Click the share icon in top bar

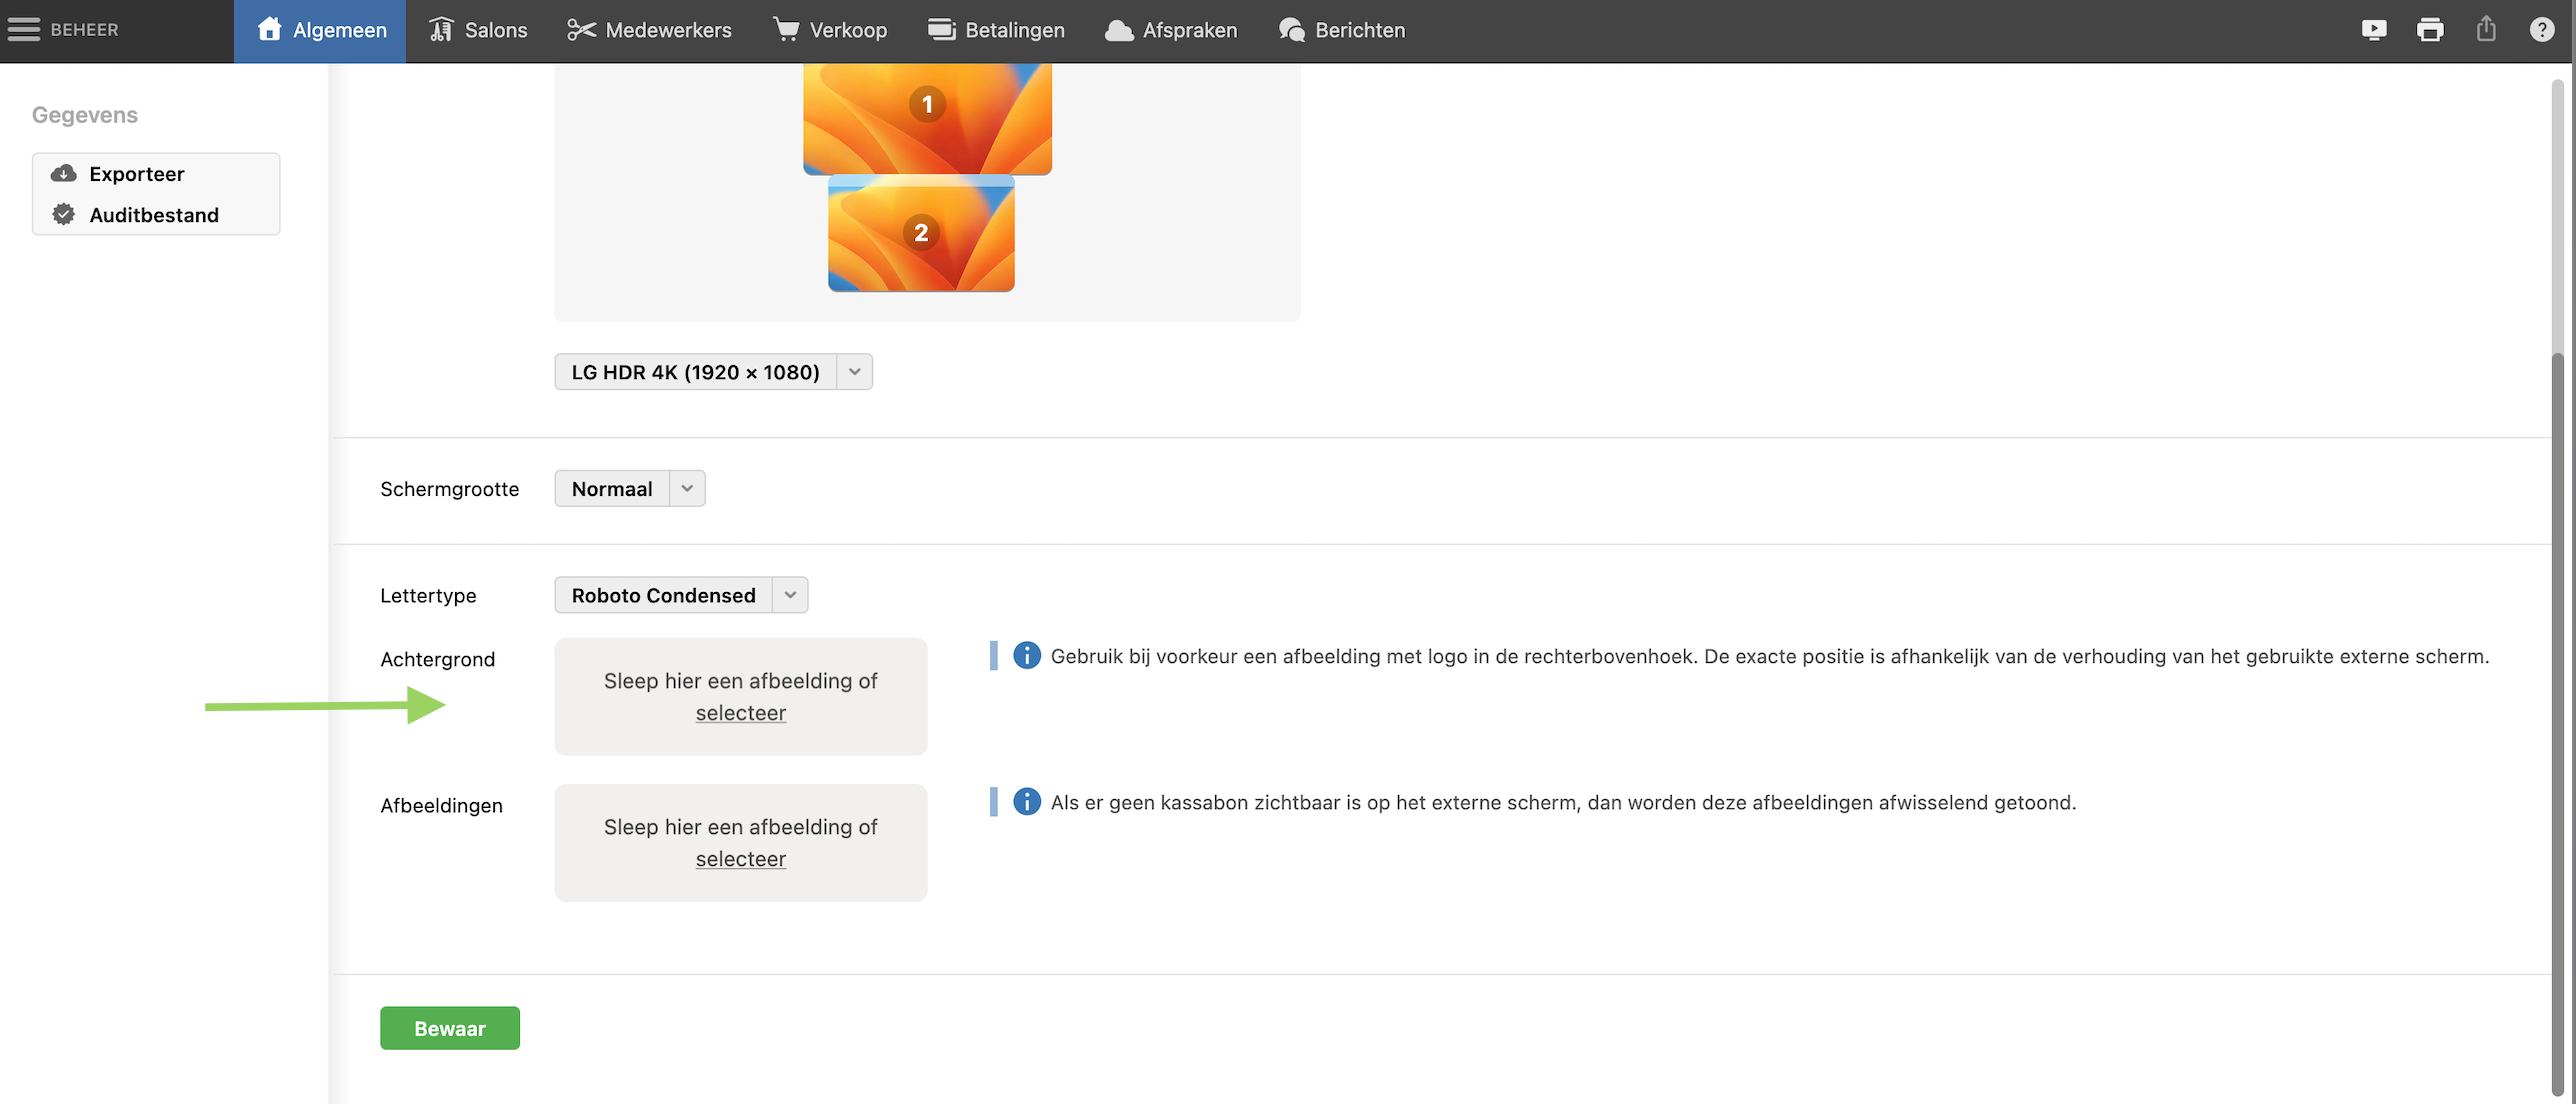pos(2485,30)
